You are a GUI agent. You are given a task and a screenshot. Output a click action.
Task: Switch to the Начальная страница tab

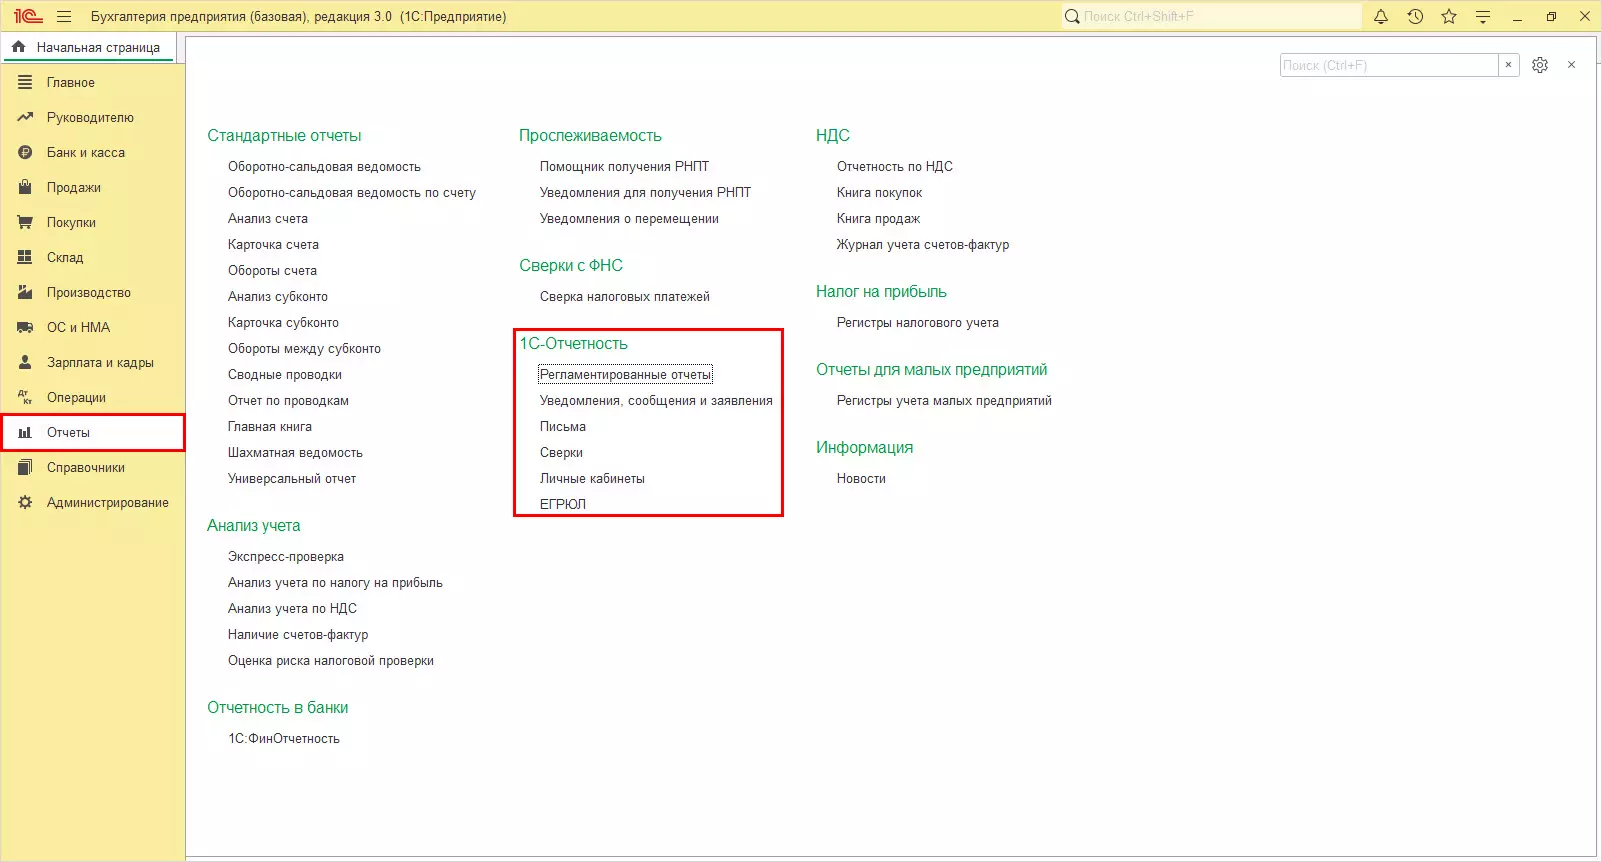click(88, 47)
